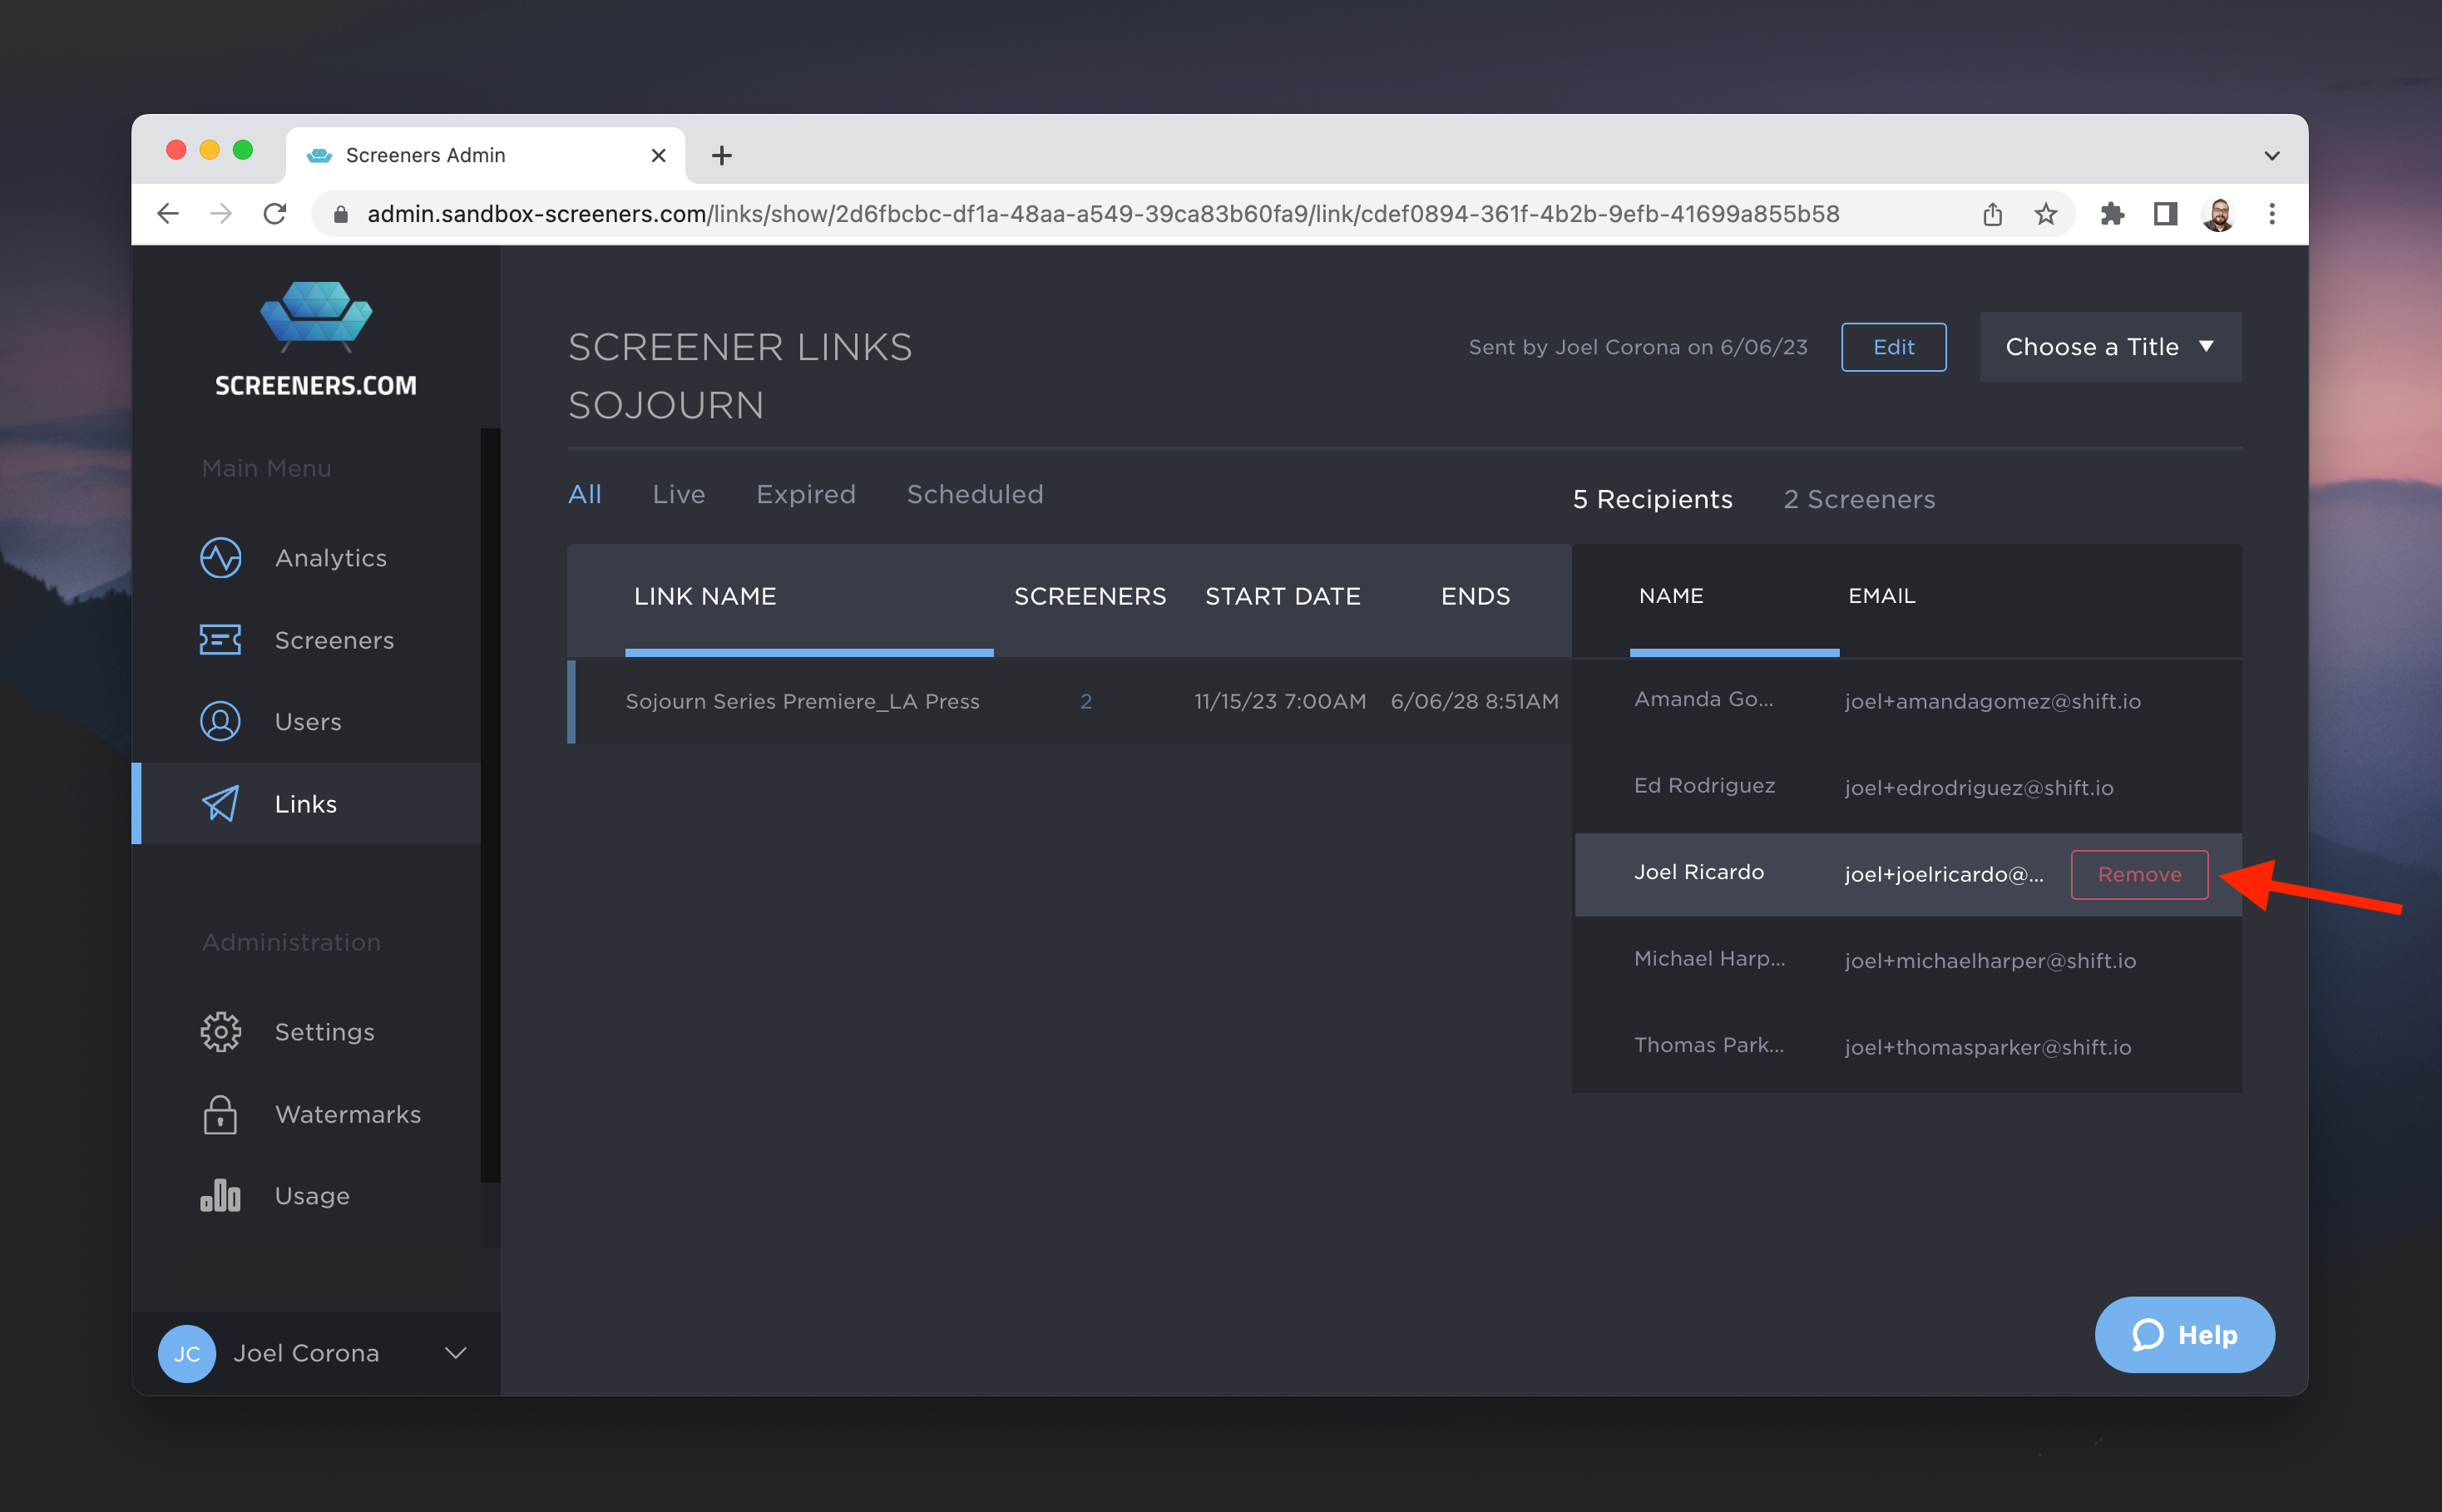Viewport: 2442px width, 1512px height.
Task: Select recipient Michael Harp...
Action: point(1709,958)
